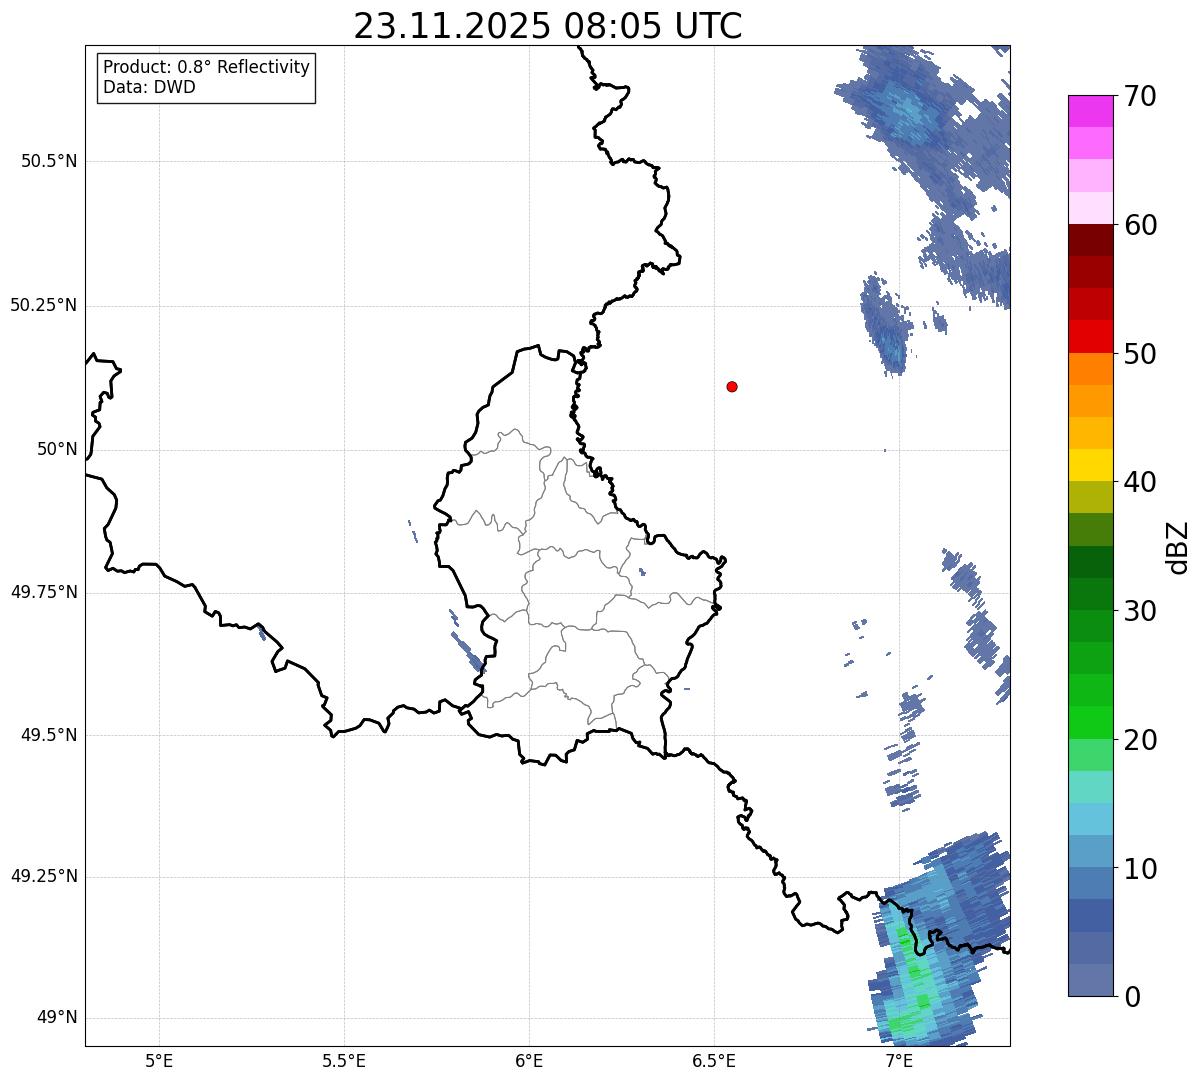
Task: Click the 50 tick label on colorbar
Action: tap(1140, 354)
